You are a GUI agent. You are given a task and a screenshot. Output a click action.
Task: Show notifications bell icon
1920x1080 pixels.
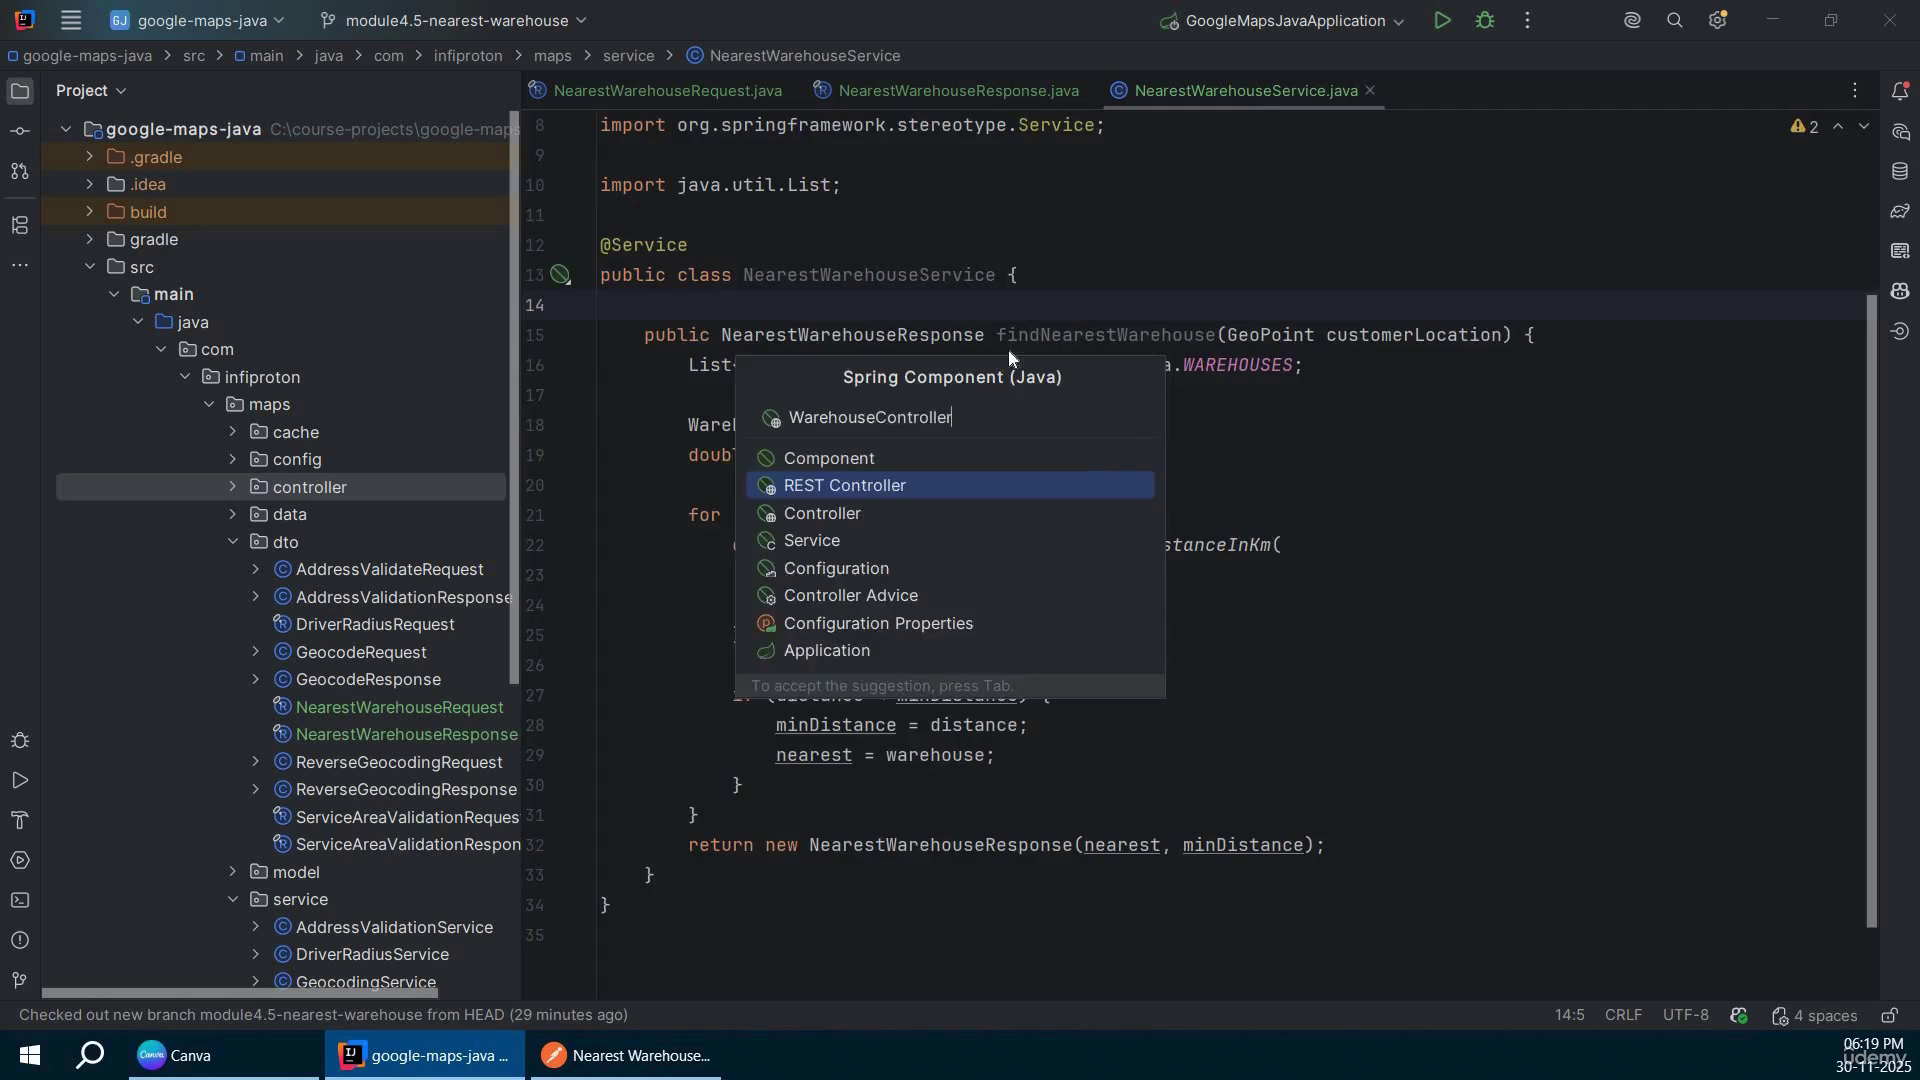point(1900,91)
